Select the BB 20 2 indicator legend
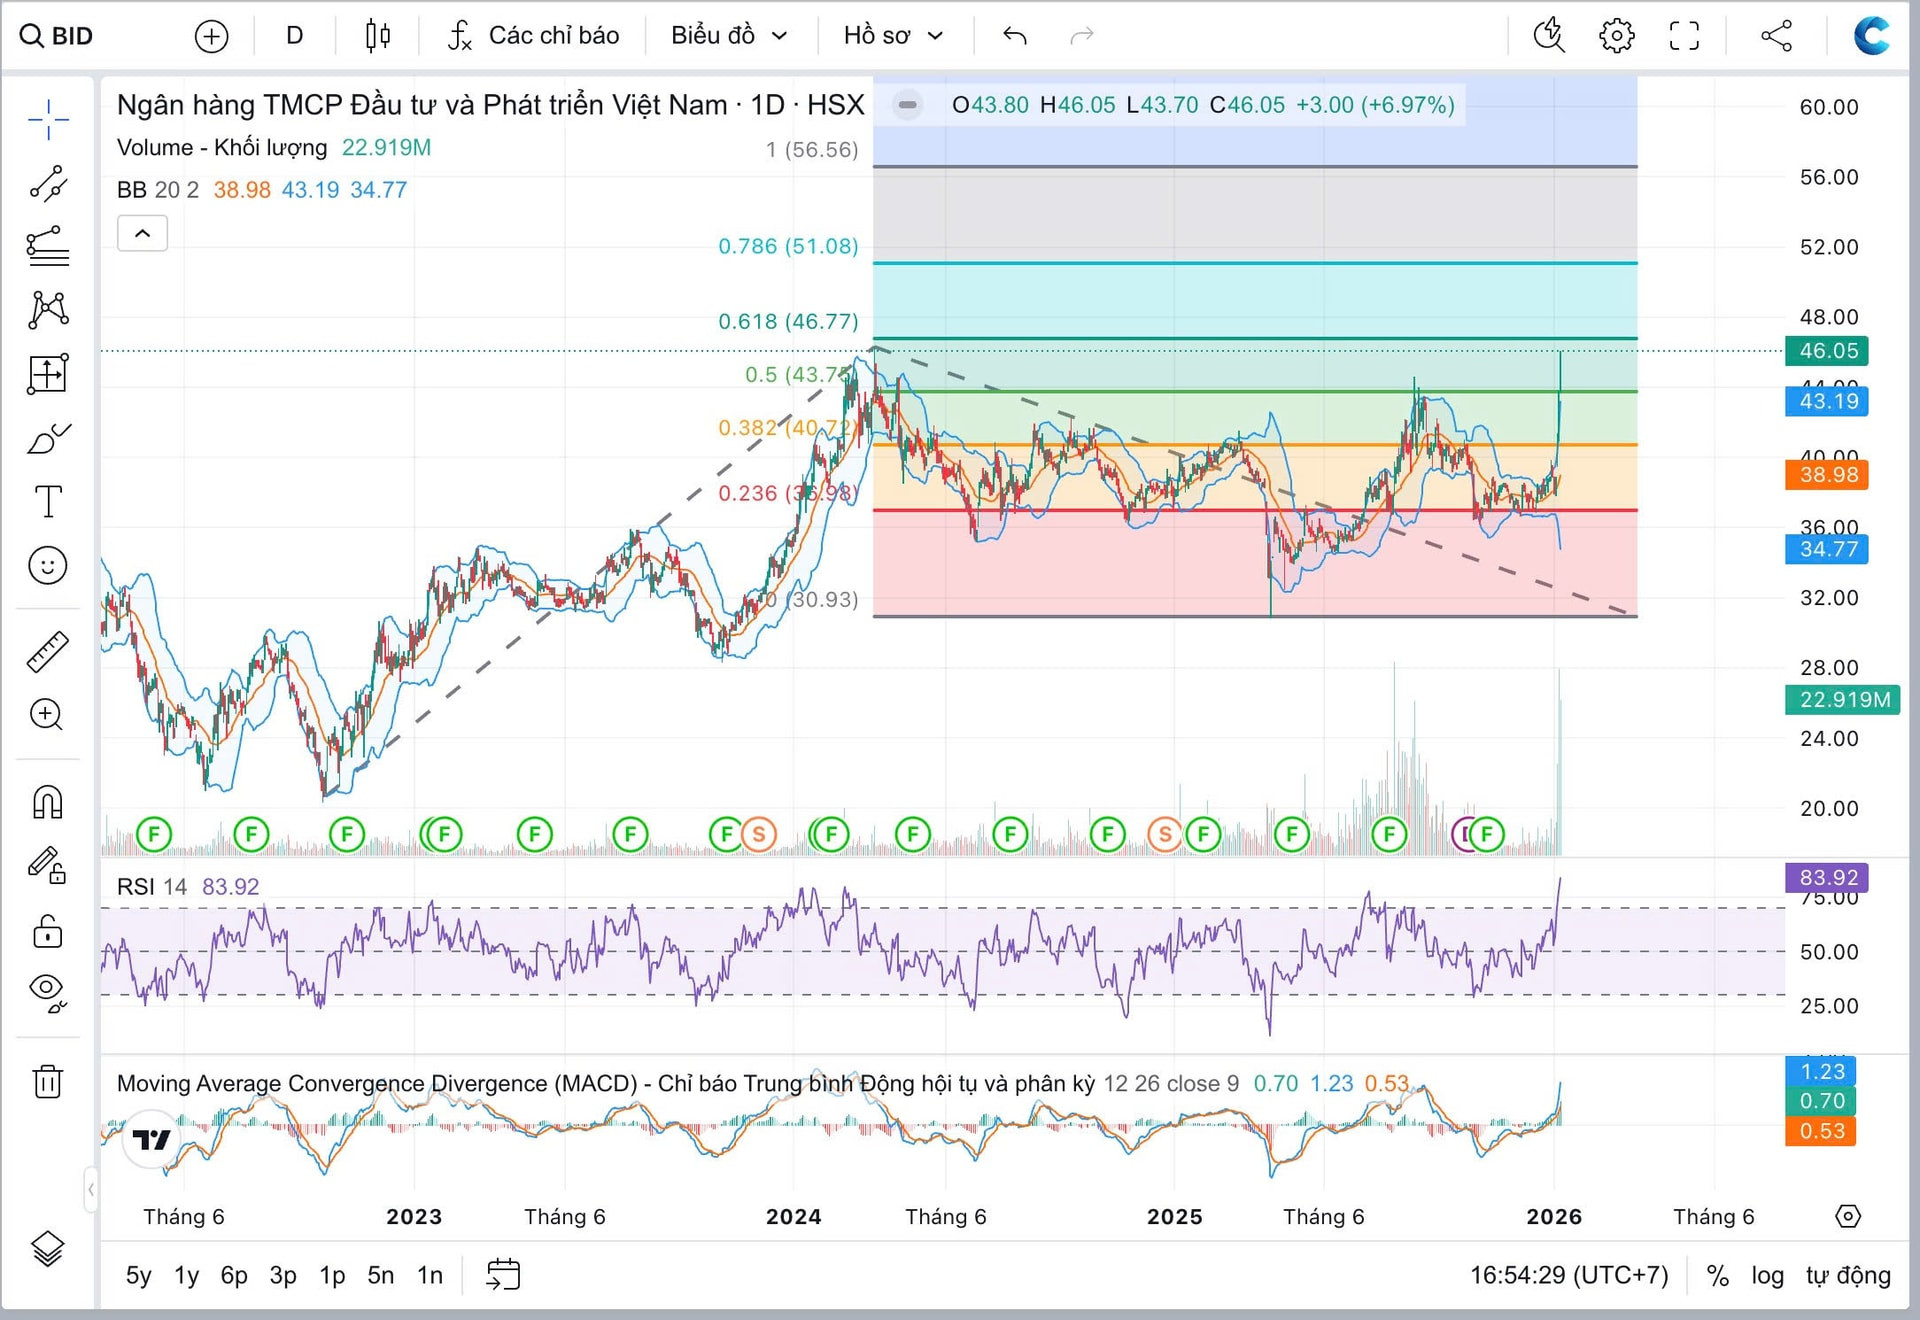 pyautogui.click(x=158, y=190)
